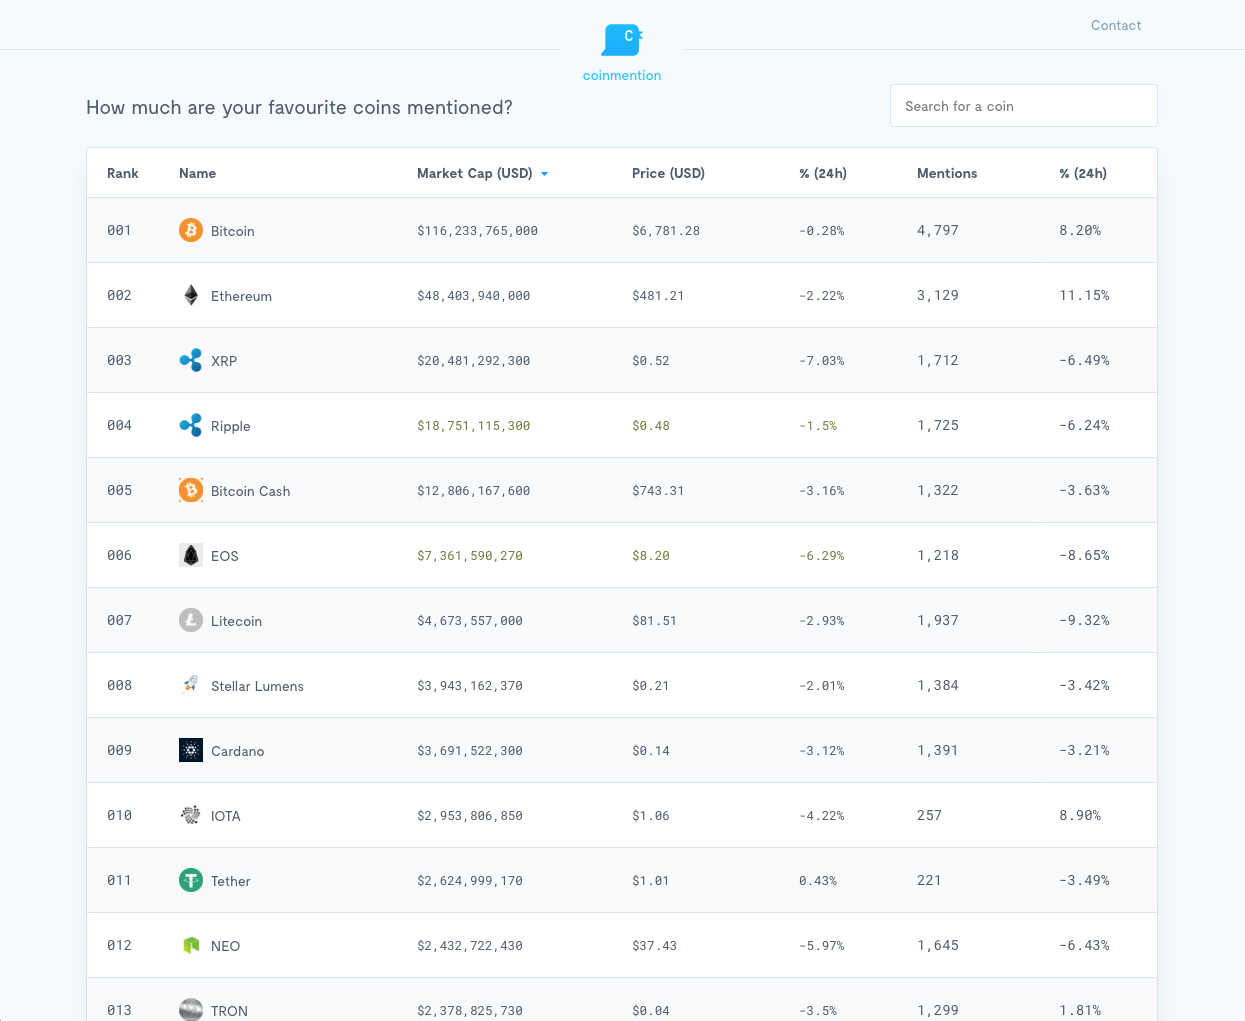The height and width of the screenshot is (1021, 1245).
Task: Sort by the Price (USD) column header
Action: coord(668,173)
